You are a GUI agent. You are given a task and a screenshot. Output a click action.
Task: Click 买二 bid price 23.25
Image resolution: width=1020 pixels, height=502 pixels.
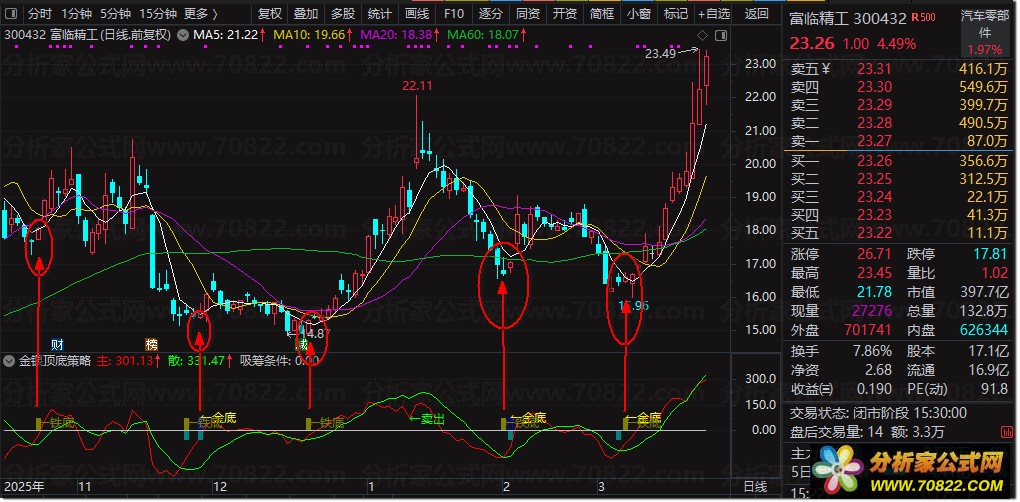click(x=874, y=179)
